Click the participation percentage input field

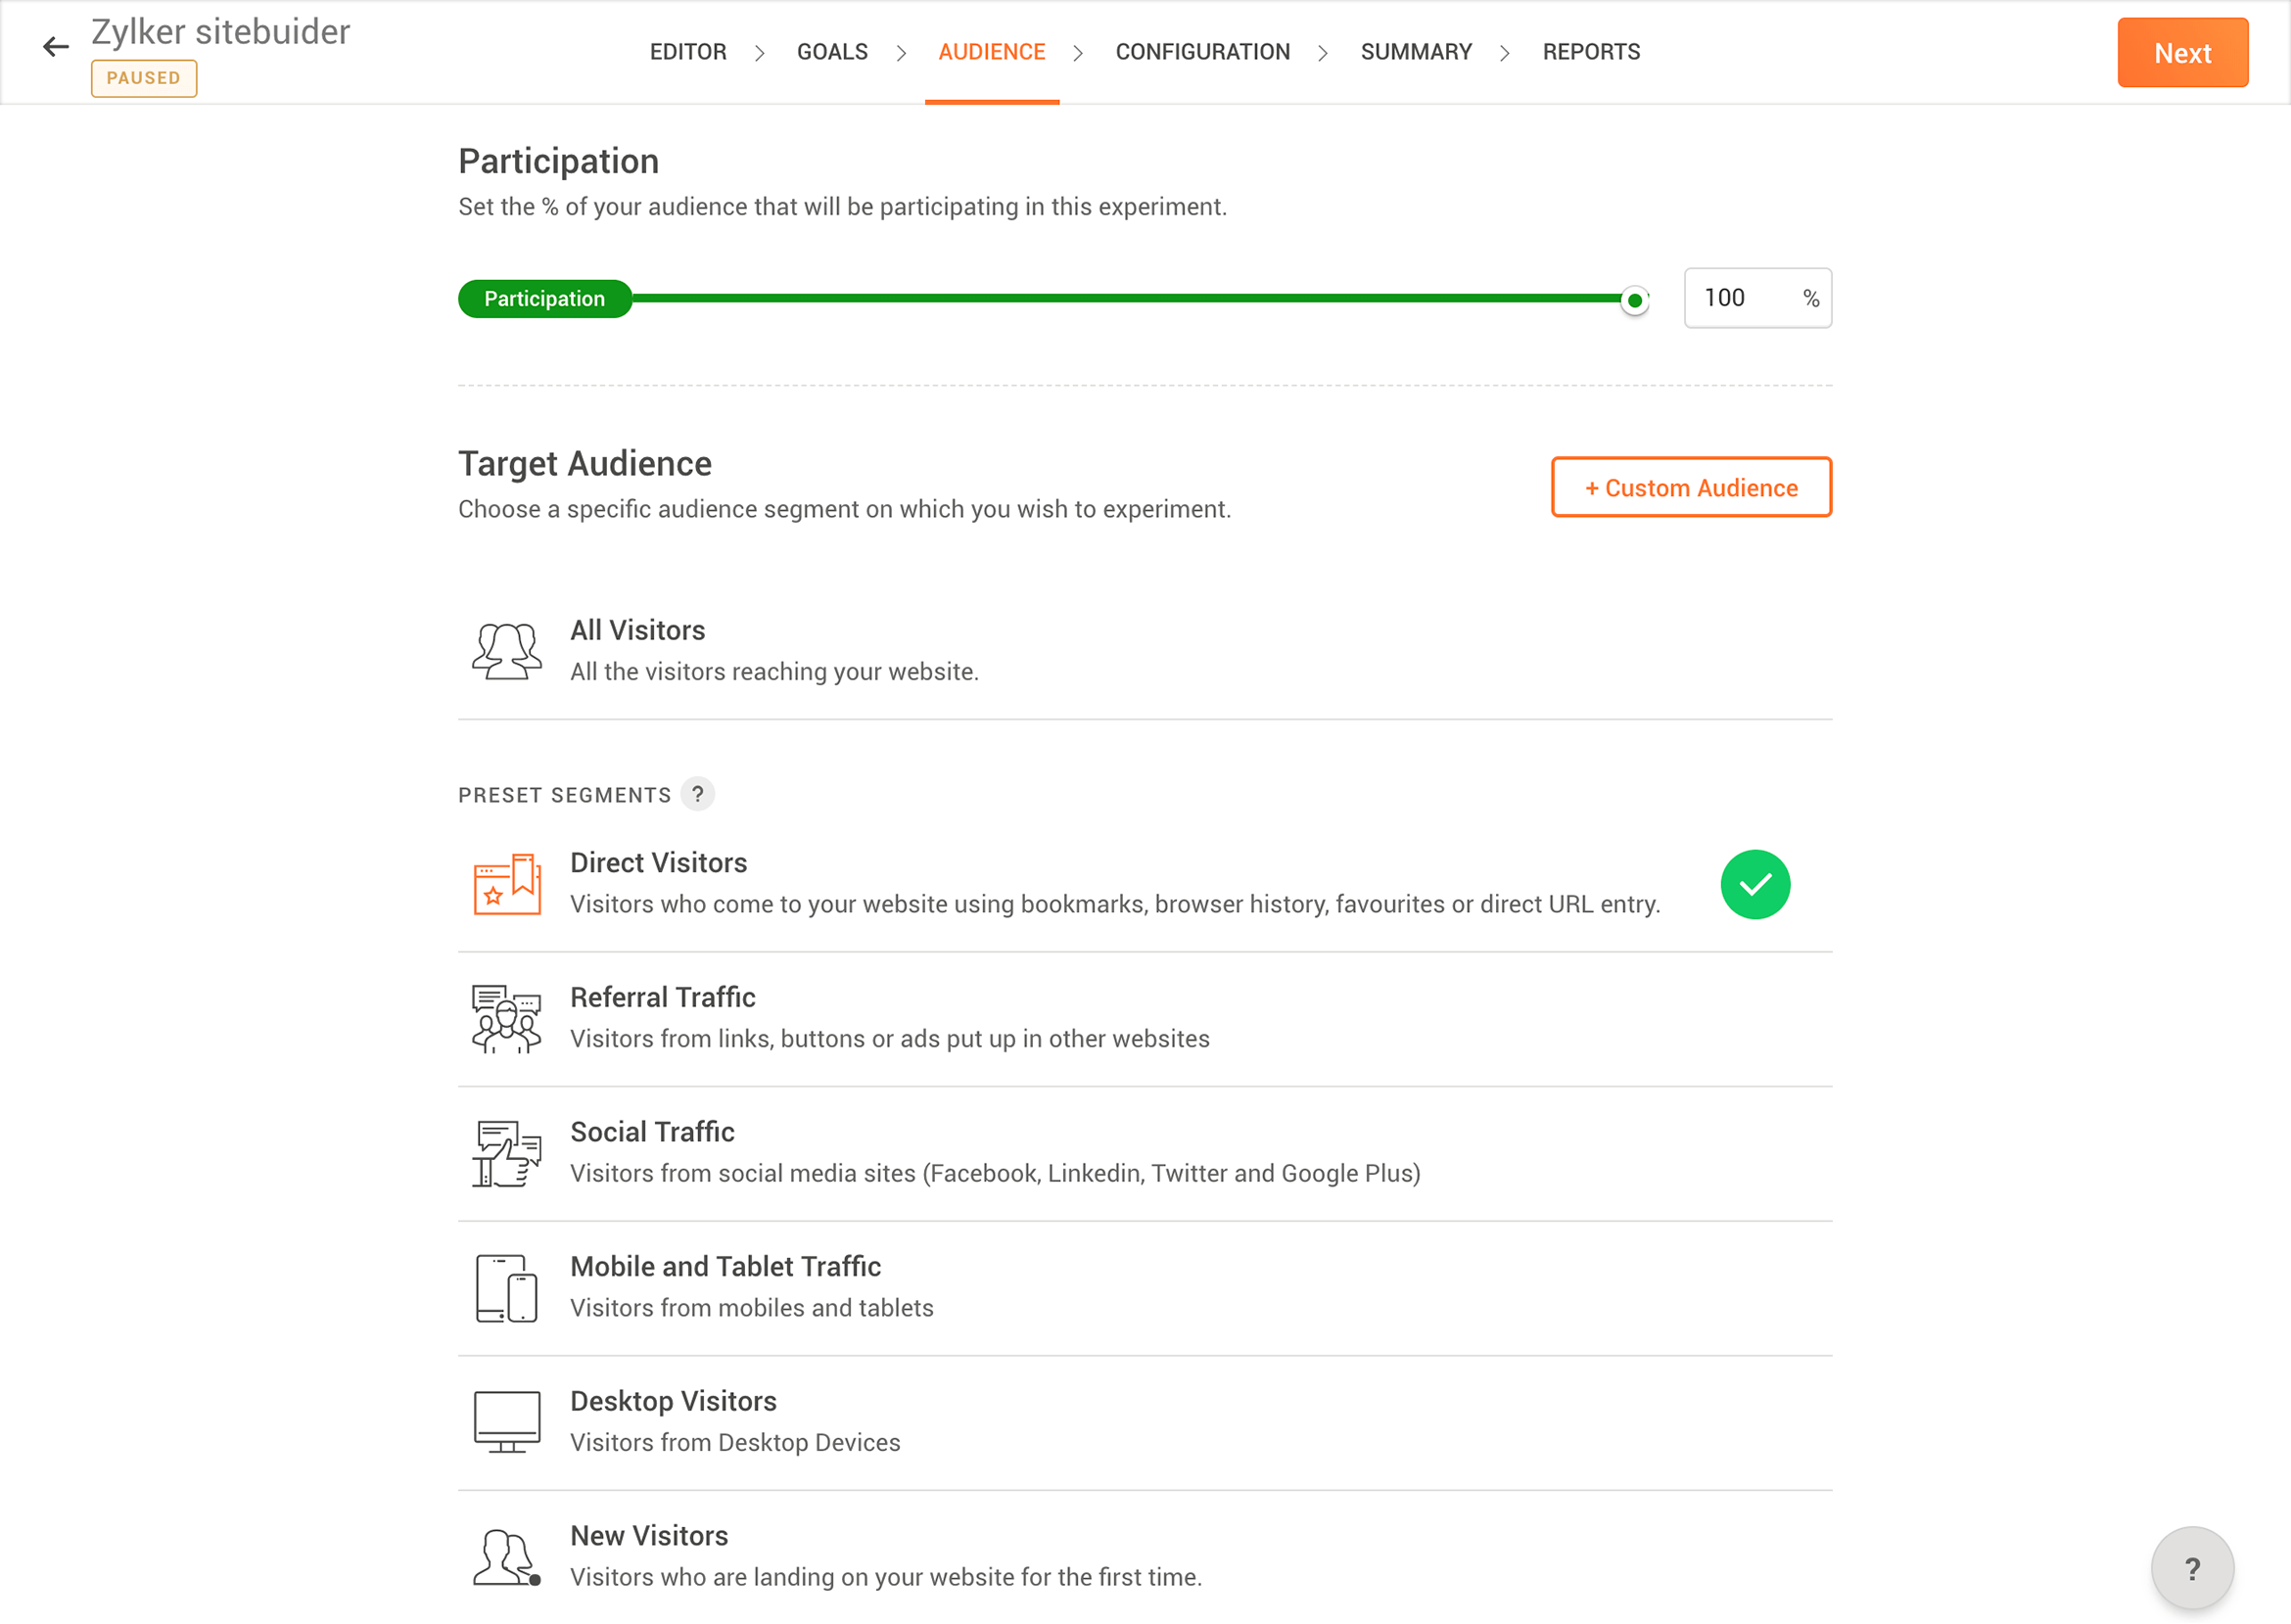pyautogui.click(x=1740, y=297)
